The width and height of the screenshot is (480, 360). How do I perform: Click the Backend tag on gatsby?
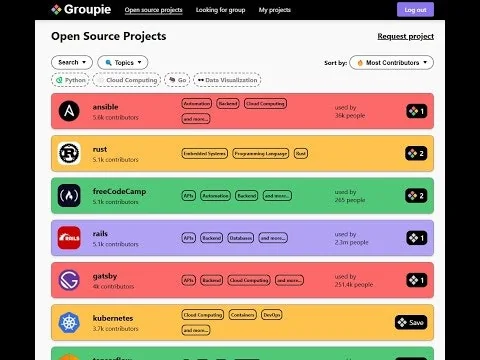pos(212,280)
